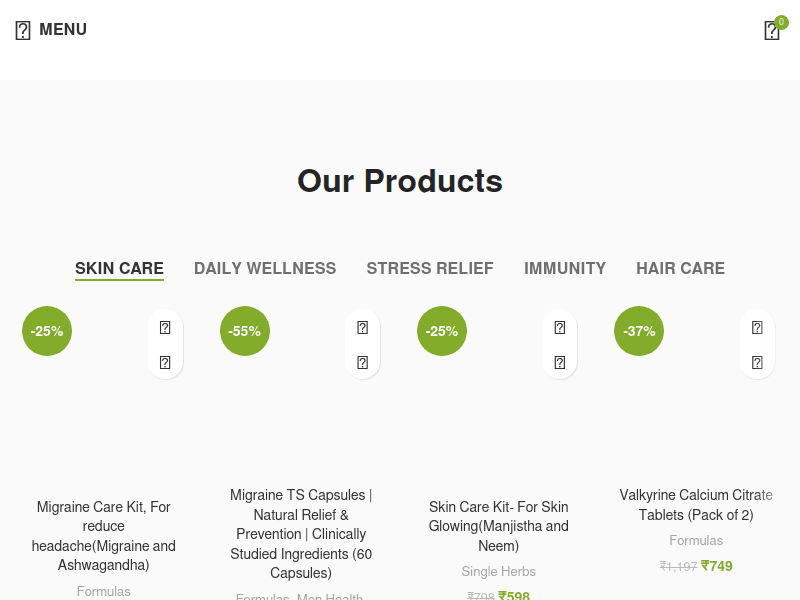800x600 pixels.
Task: View the Skin Care Kit product title
Action: (499, 526)
